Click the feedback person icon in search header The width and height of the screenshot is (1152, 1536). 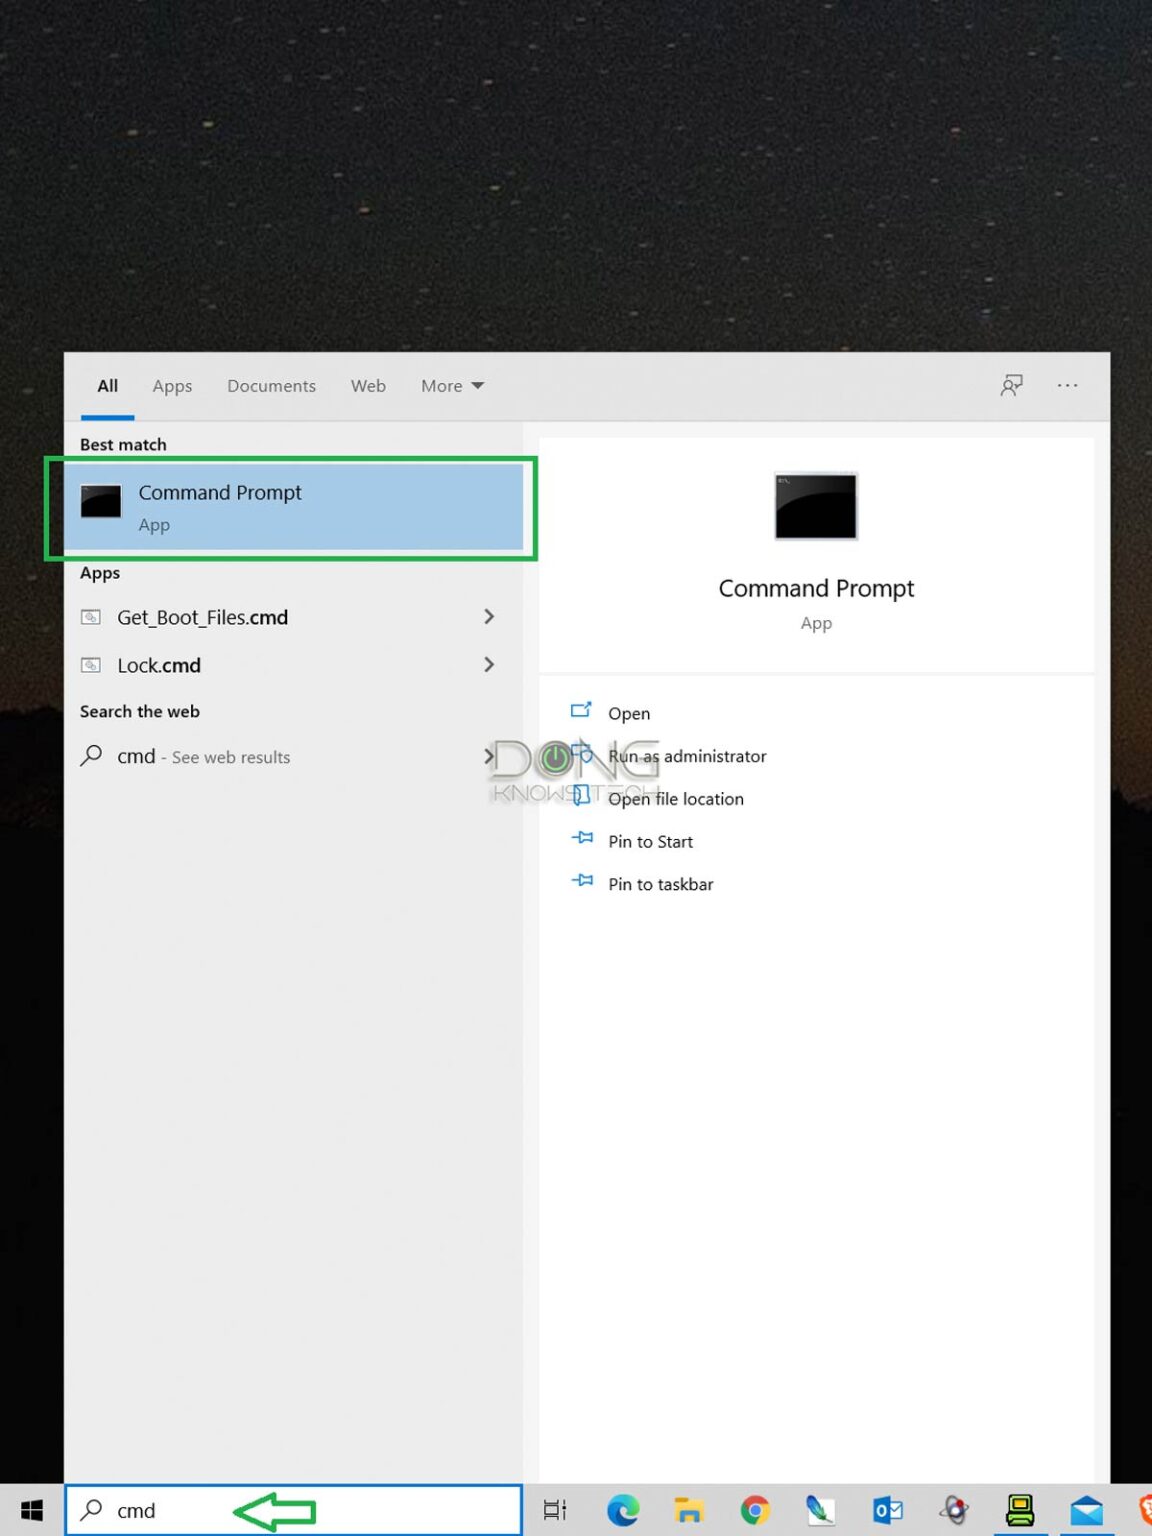[1011, 386]
